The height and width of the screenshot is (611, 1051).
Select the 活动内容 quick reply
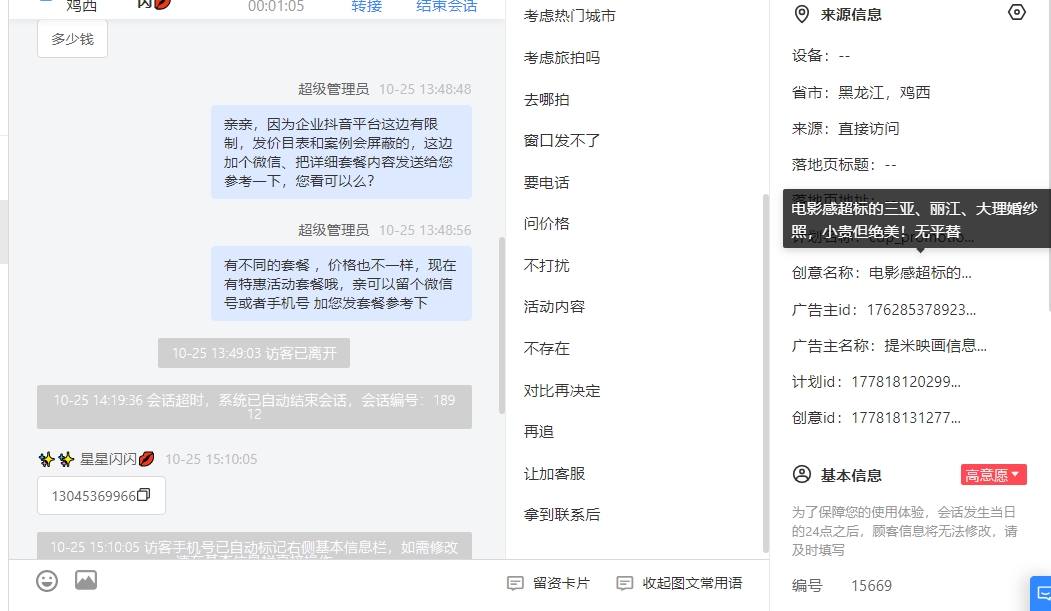(554, 307)
